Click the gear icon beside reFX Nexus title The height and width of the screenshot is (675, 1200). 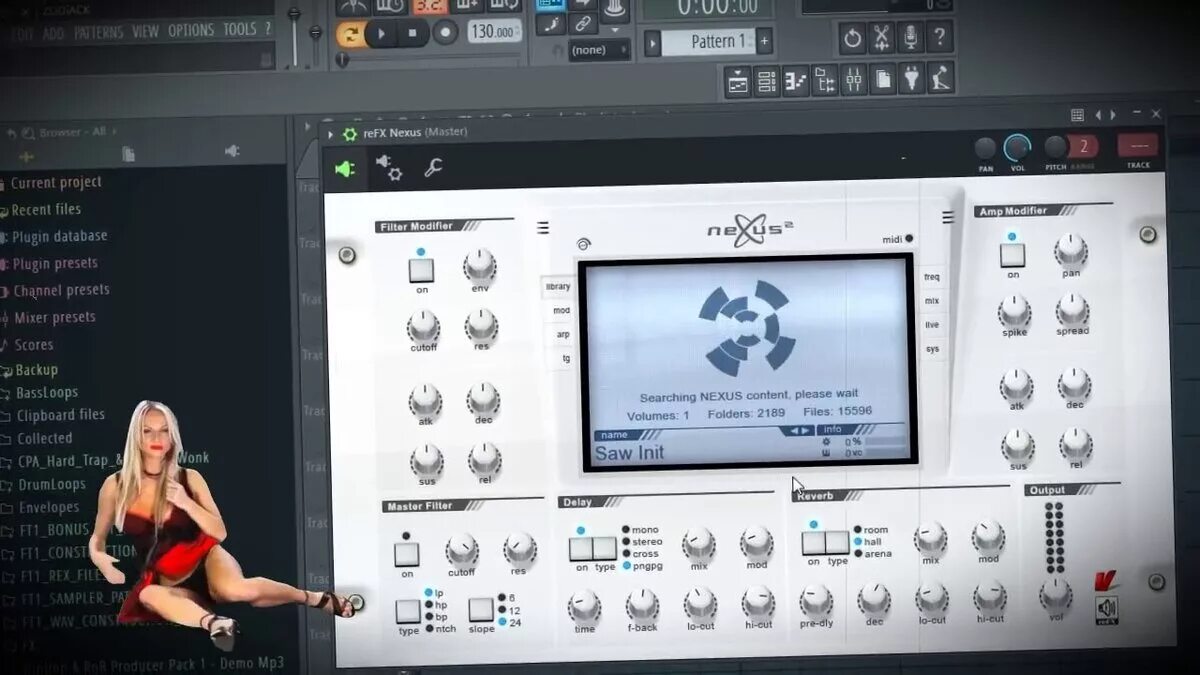tap(349, 133)
